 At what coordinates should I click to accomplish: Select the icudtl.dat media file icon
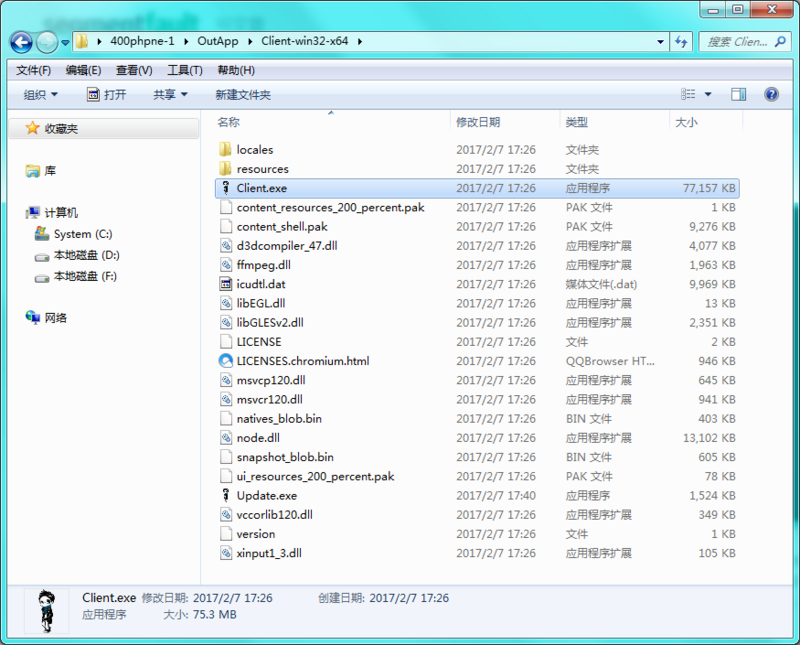[228, 283]
